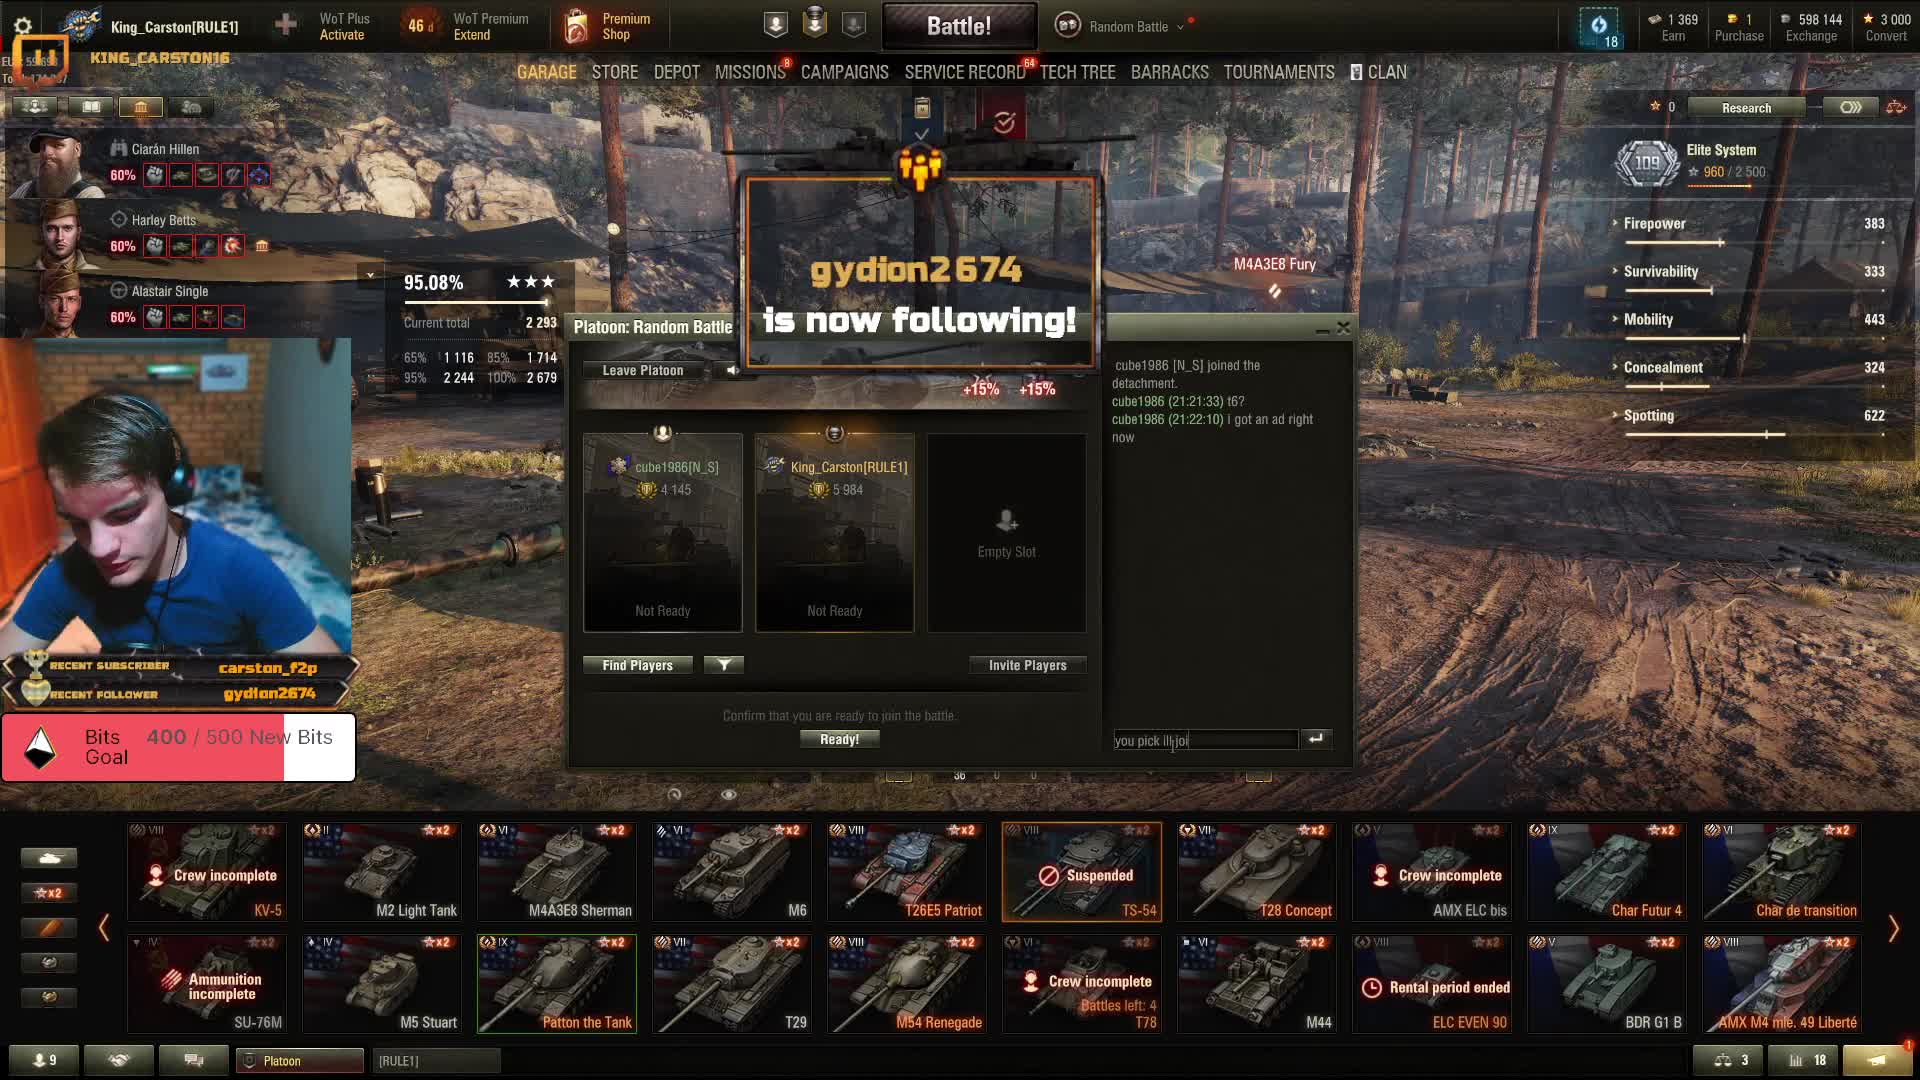Switch to the MISSIONS tab
The height and width of the screenshot is (1080, 1920).
click(x=750, y=72)
